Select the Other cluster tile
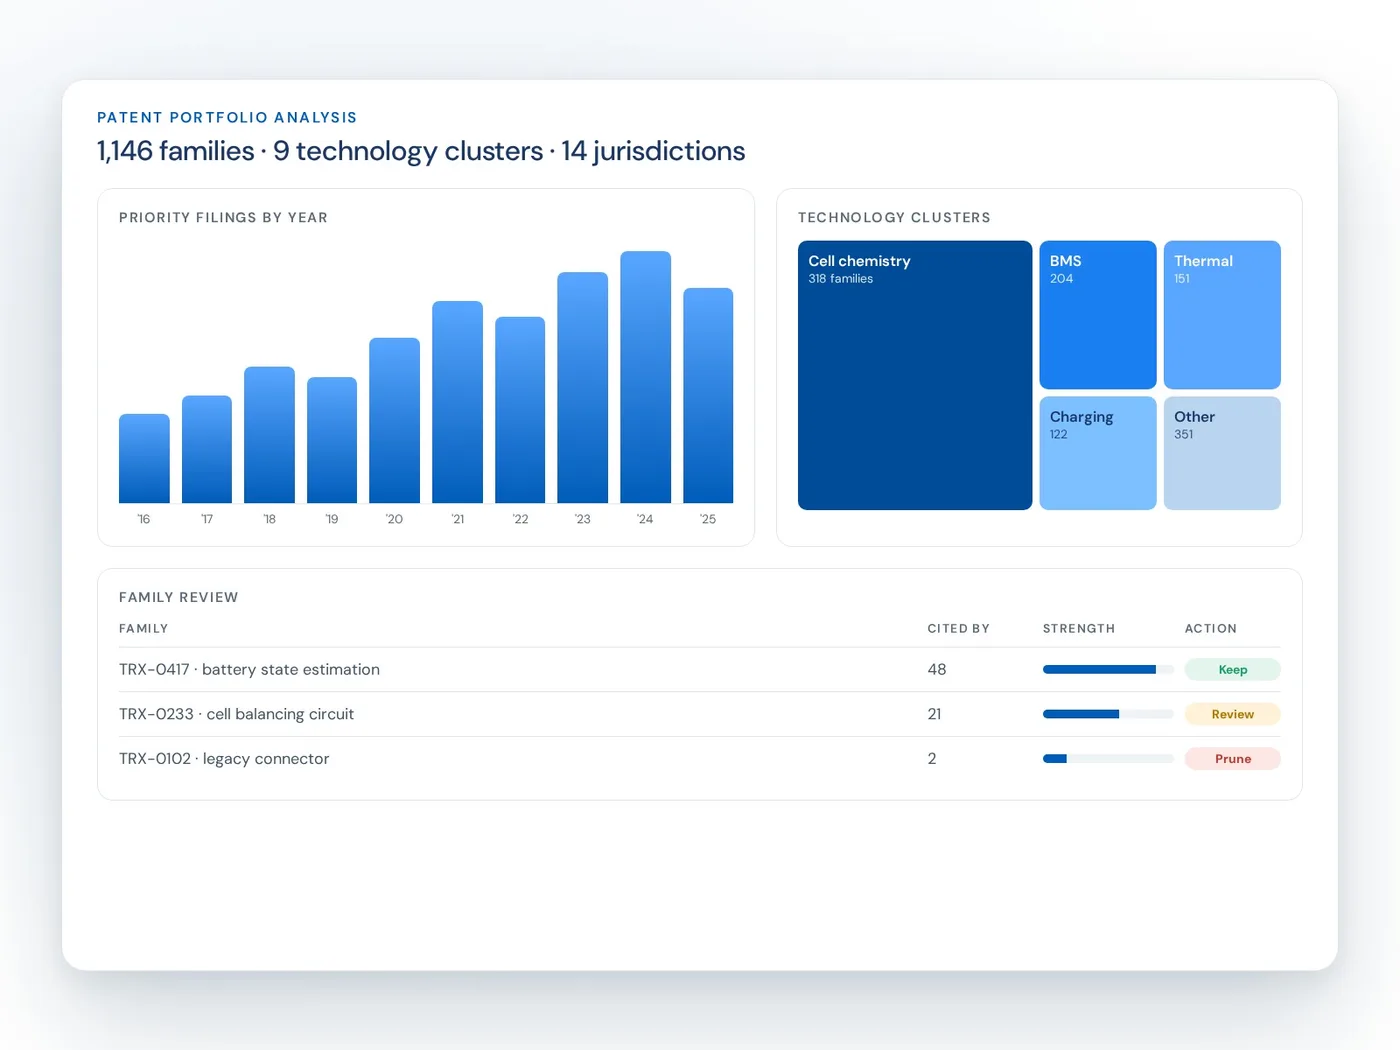The width and height of the screenshot is (1400, 1050). pyautogui.click(x=1222, y=453)
